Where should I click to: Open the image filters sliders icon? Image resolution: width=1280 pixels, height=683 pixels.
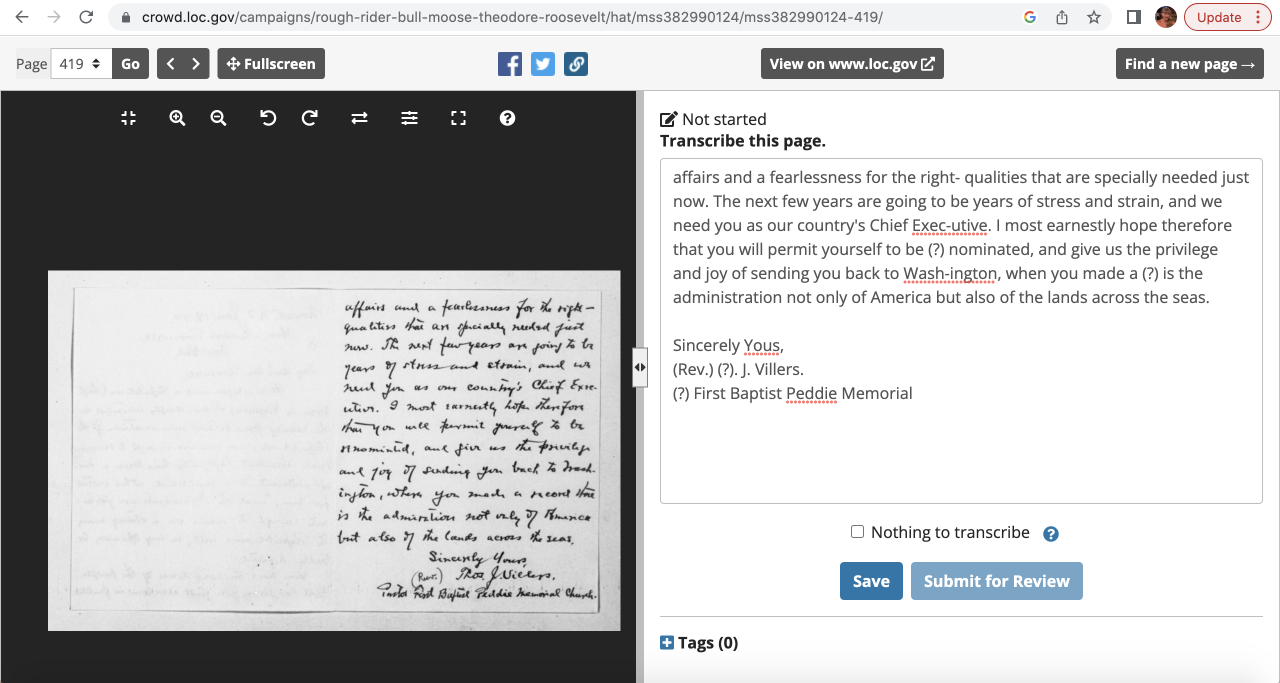[x=409, y=118]
